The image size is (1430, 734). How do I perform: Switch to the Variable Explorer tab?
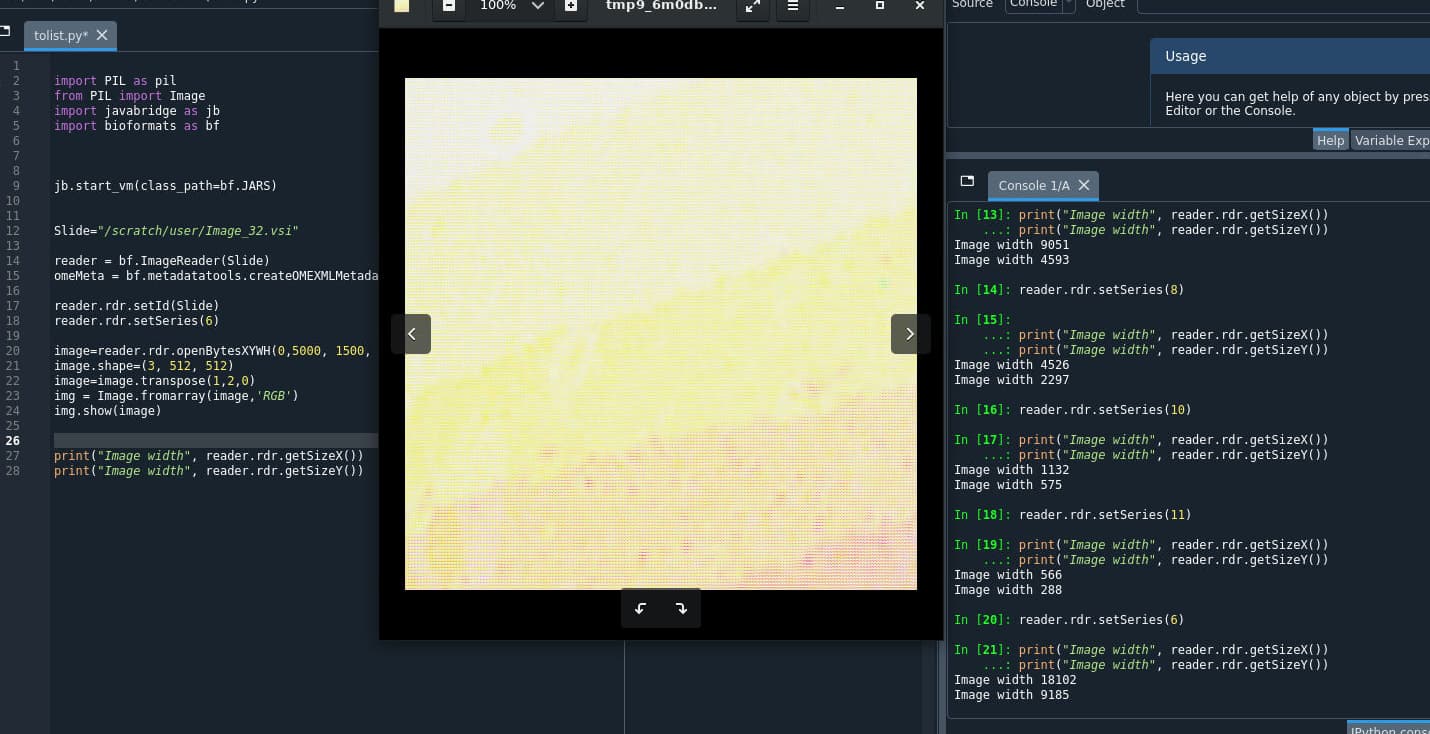coord(1391,141)
